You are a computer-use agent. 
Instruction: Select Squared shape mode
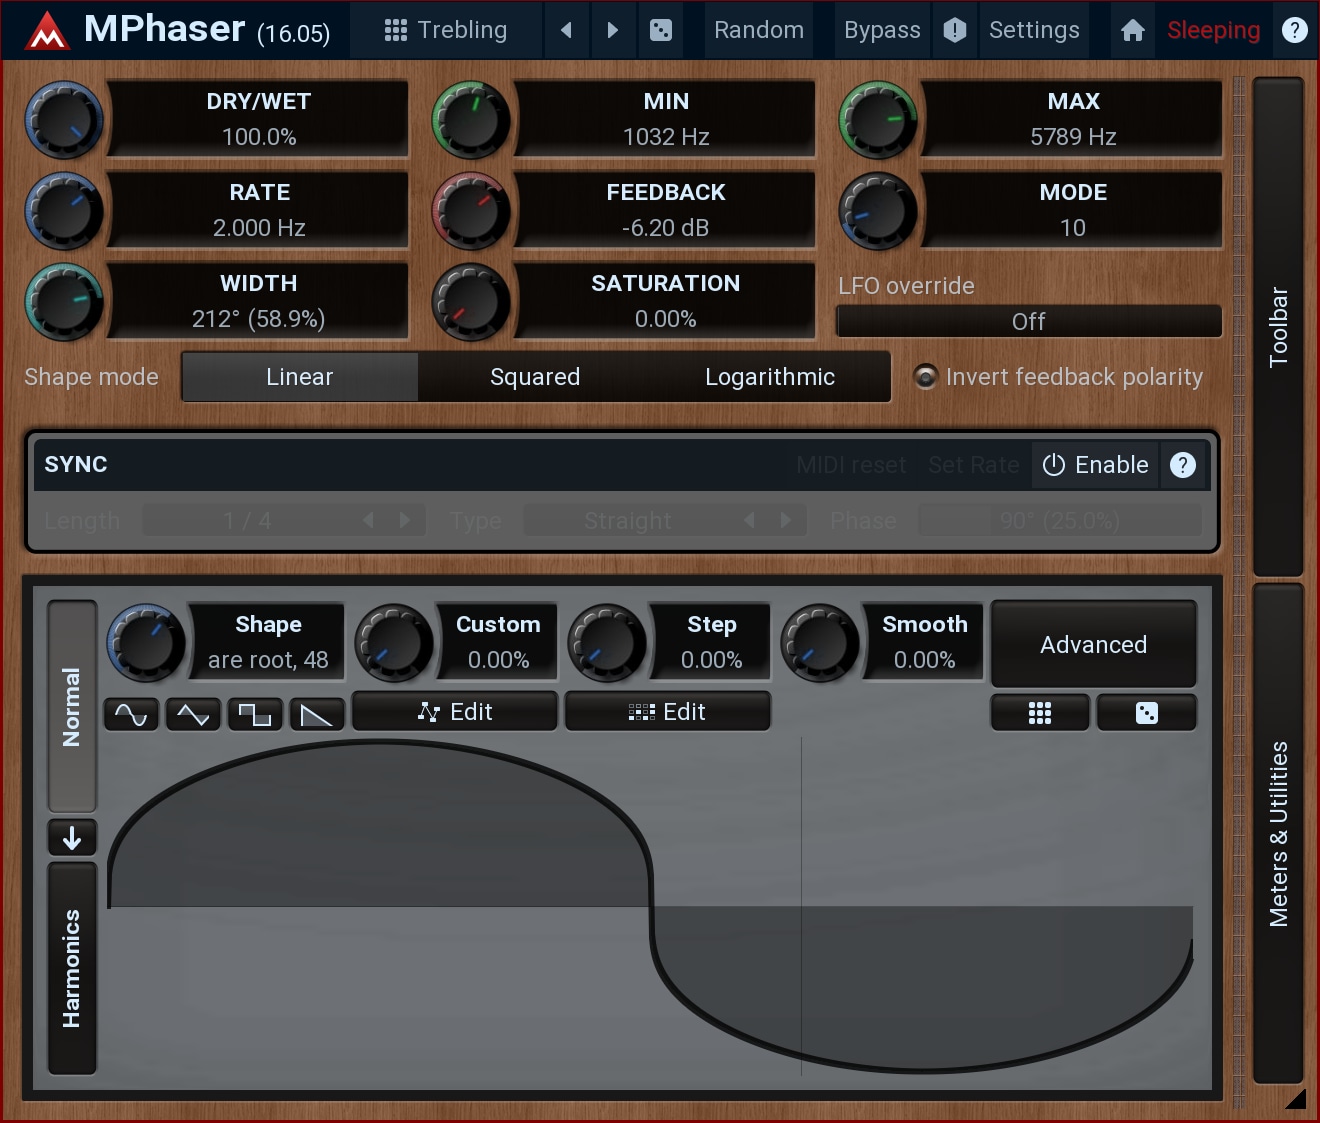click(535, 377)
